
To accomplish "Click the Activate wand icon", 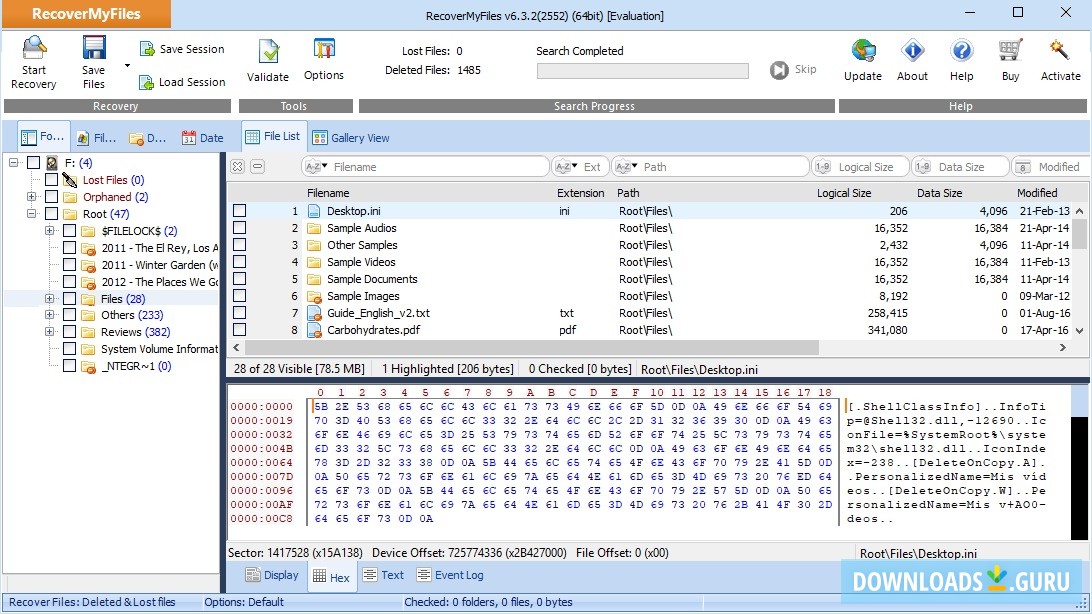I will tap(1060, 50).
